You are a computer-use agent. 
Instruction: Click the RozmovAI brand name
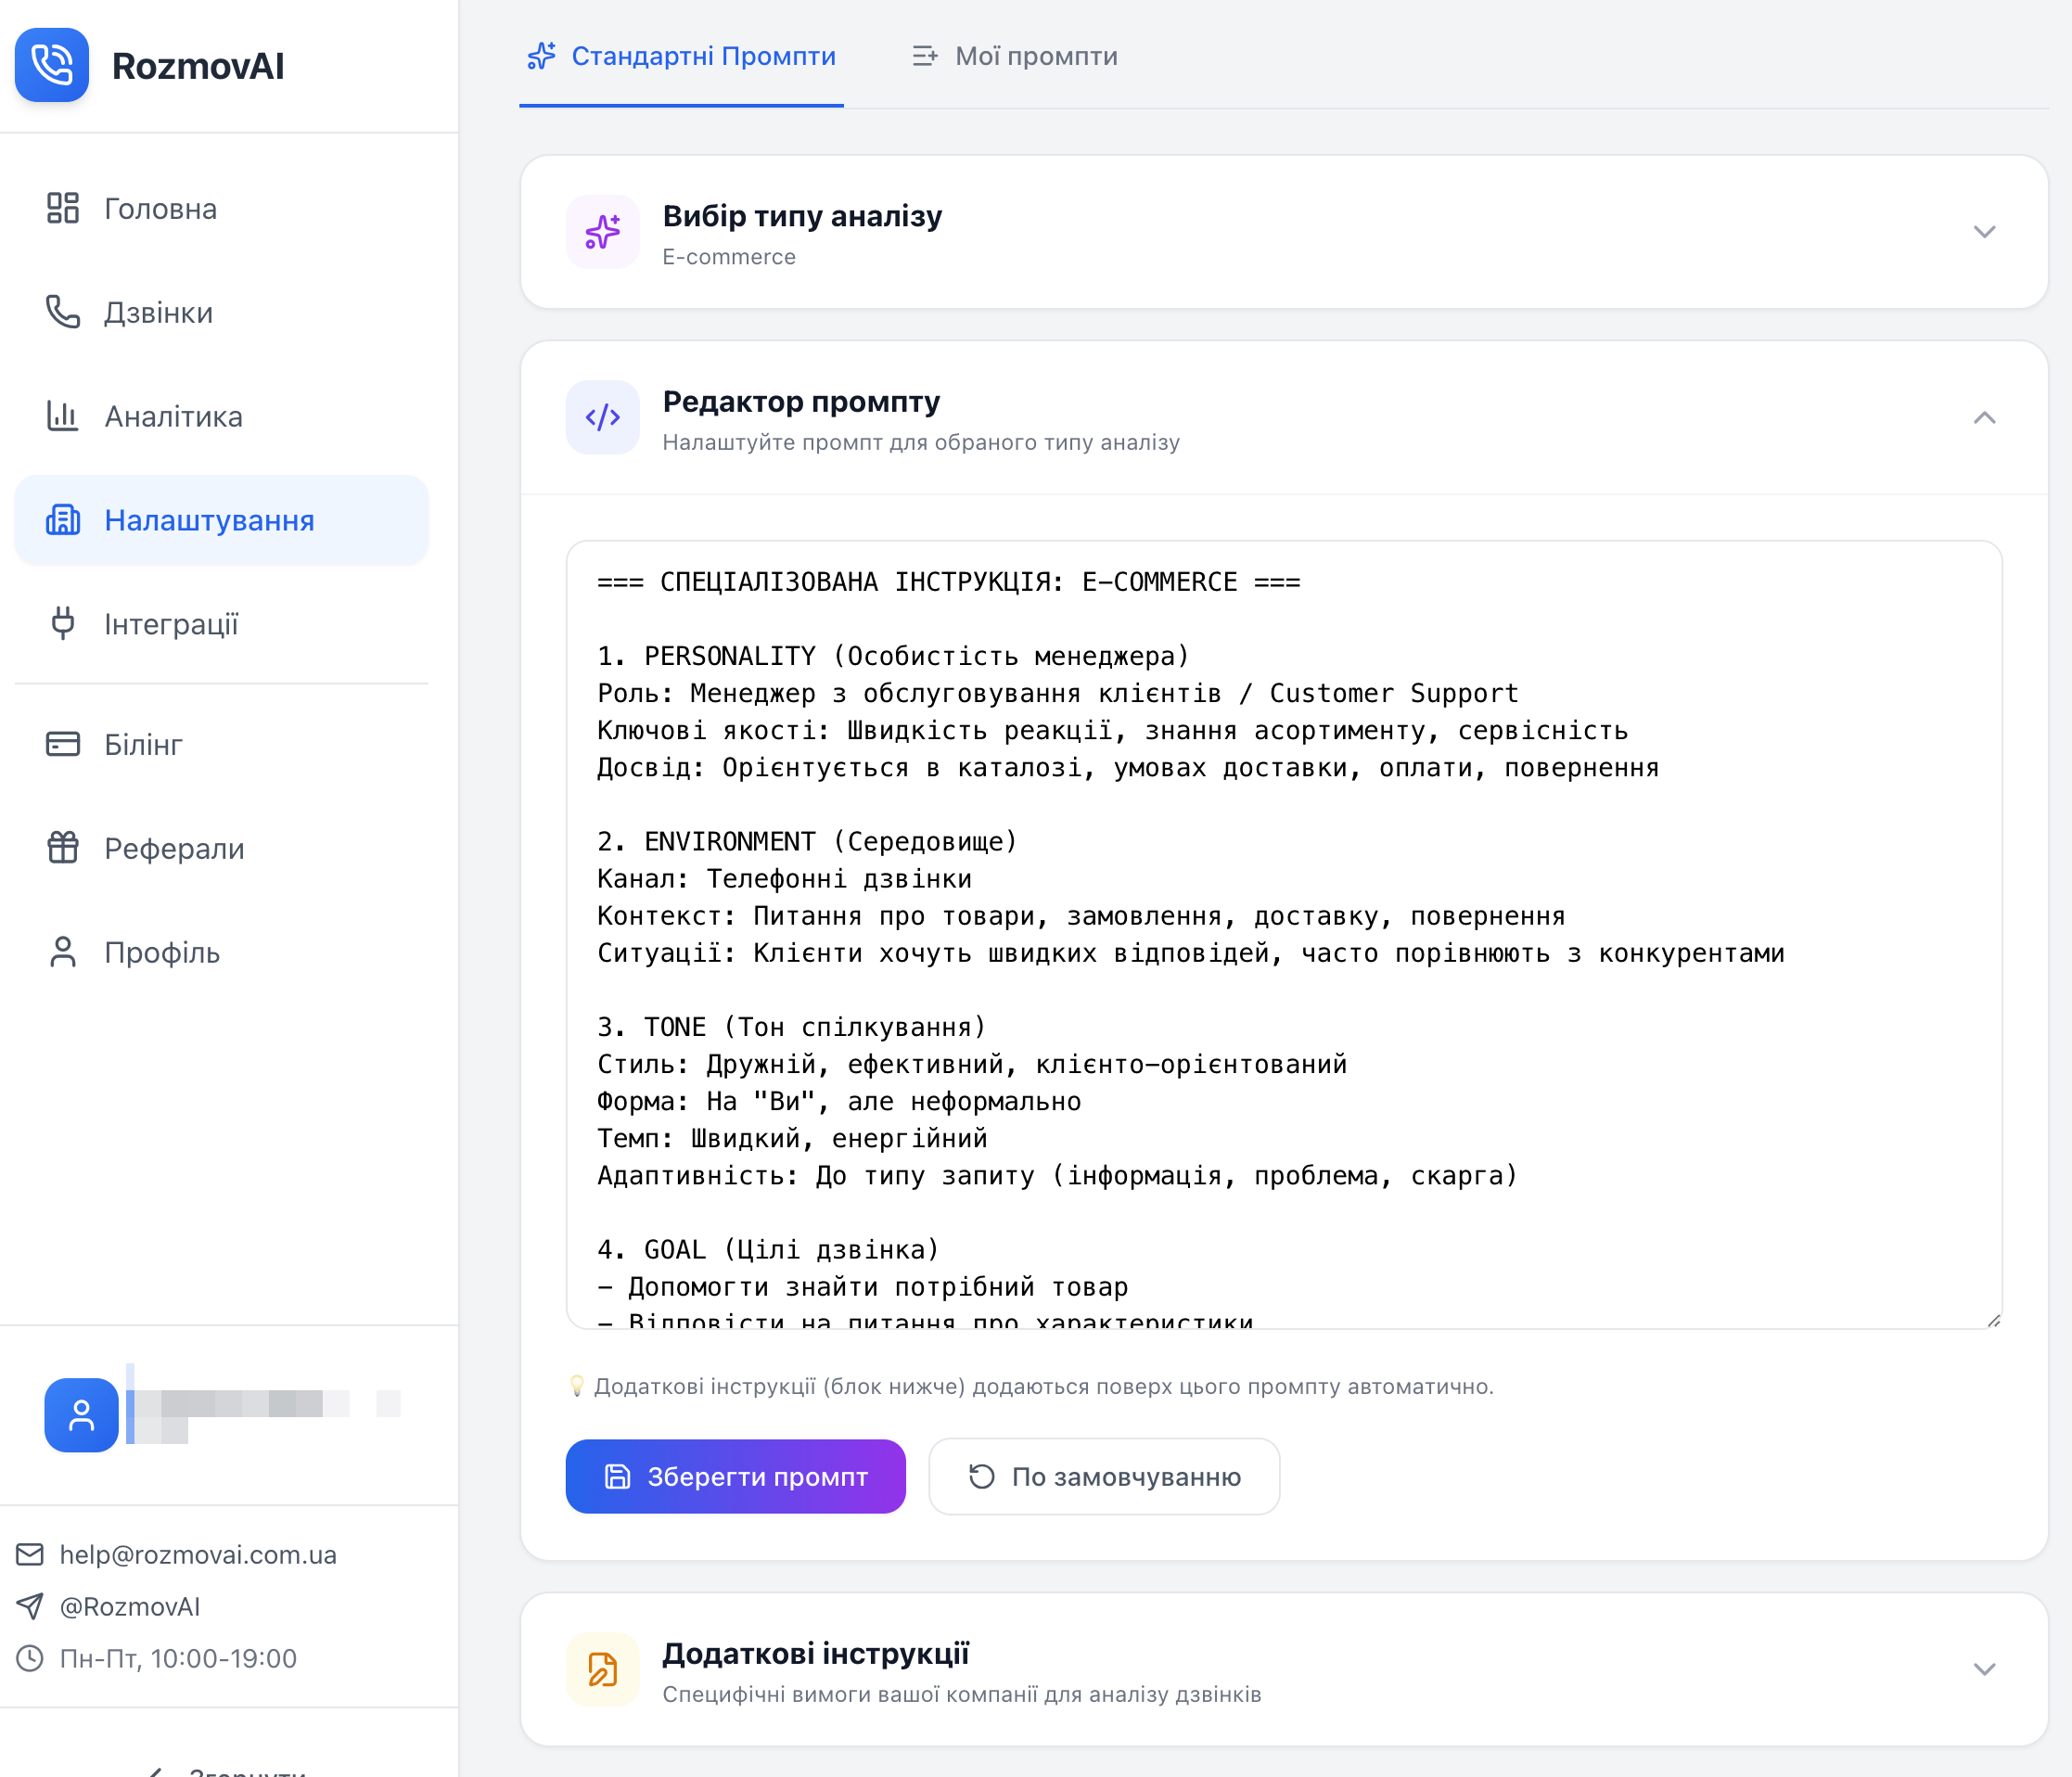tap(198, 66)
